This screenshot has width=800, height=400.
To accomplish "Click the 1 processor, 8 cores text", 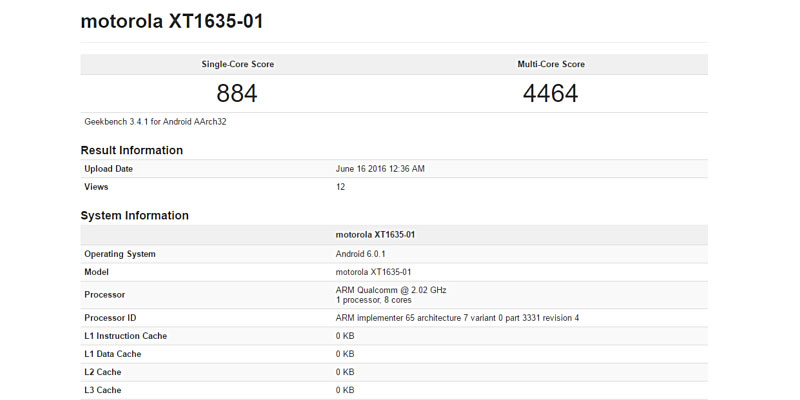I will coord(373,300).
